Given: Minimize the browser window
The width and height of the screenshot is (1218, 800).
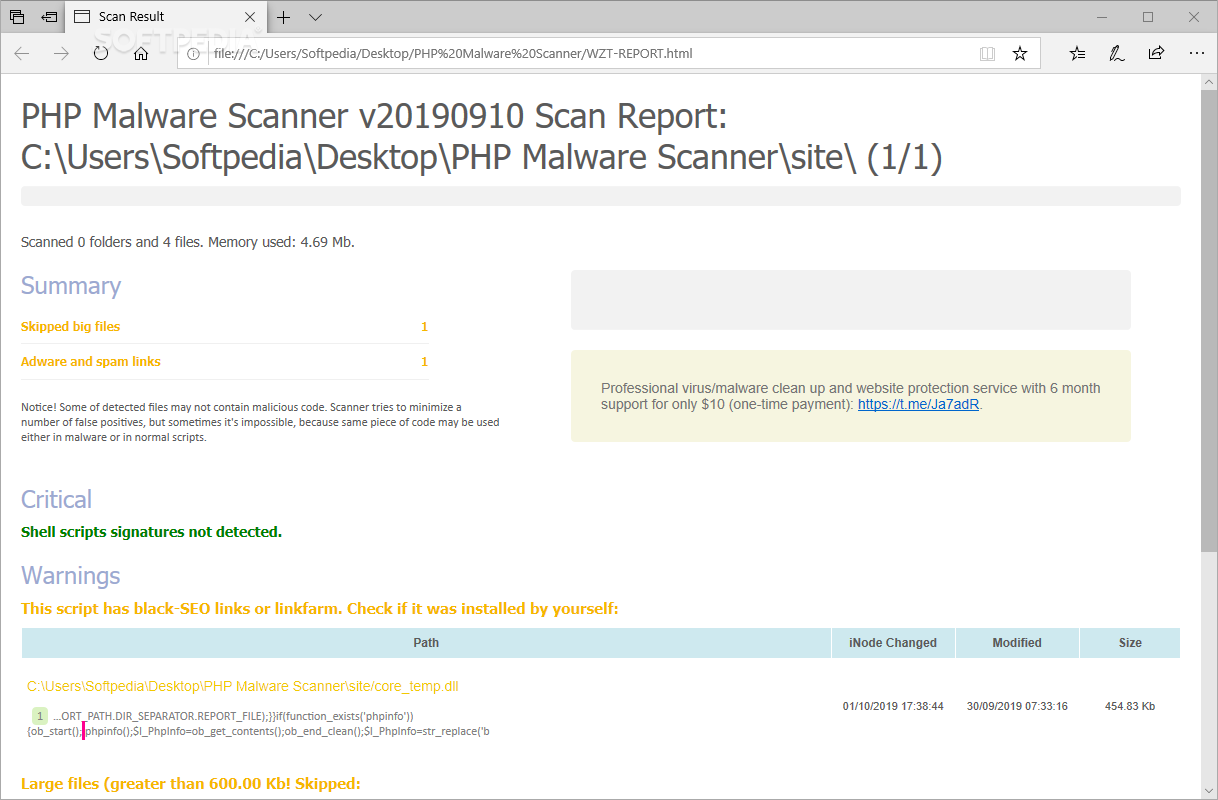Looking at the screenshot, I should [x=1102, y=17].
